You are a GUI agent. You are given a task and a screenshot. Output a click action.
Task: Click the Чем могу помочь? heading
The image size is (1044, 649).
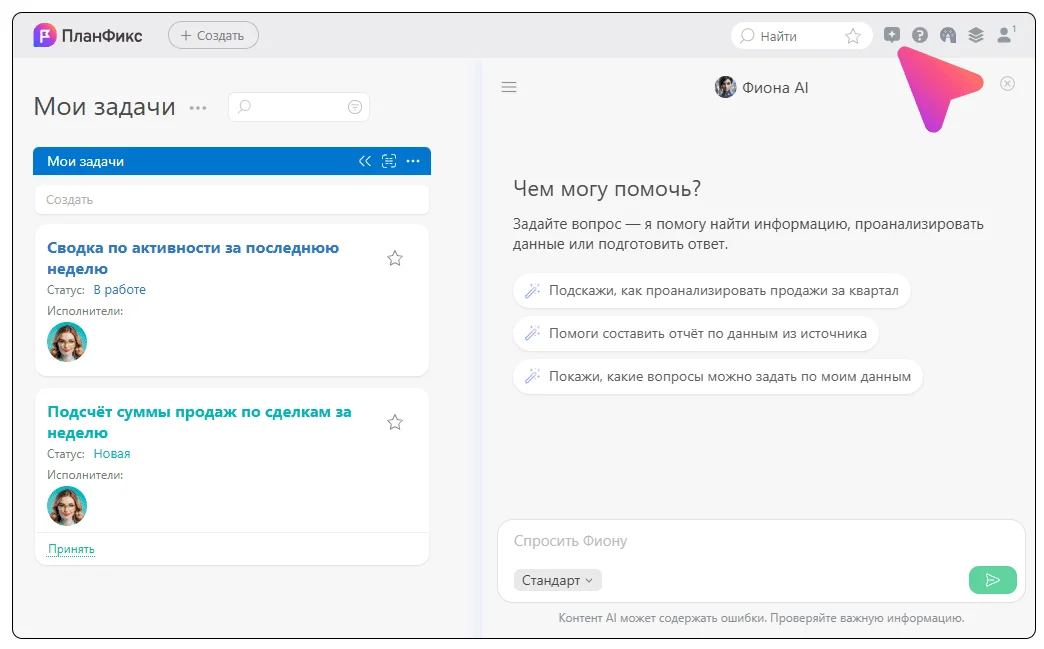pyautogui.click(x=607, y=189)
